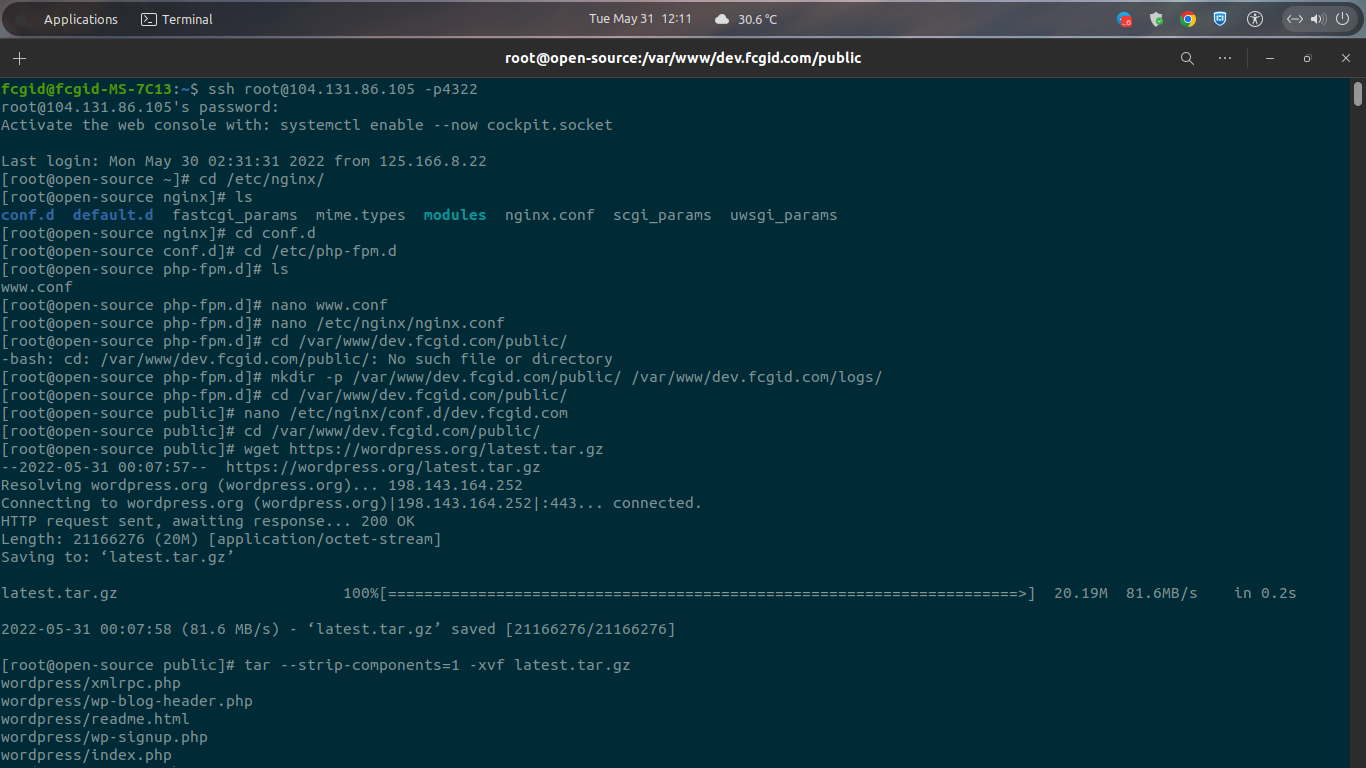Click 'wordpress/wp-signup.php' output line
Screen dimensions: 1366x768
point(104,737)
